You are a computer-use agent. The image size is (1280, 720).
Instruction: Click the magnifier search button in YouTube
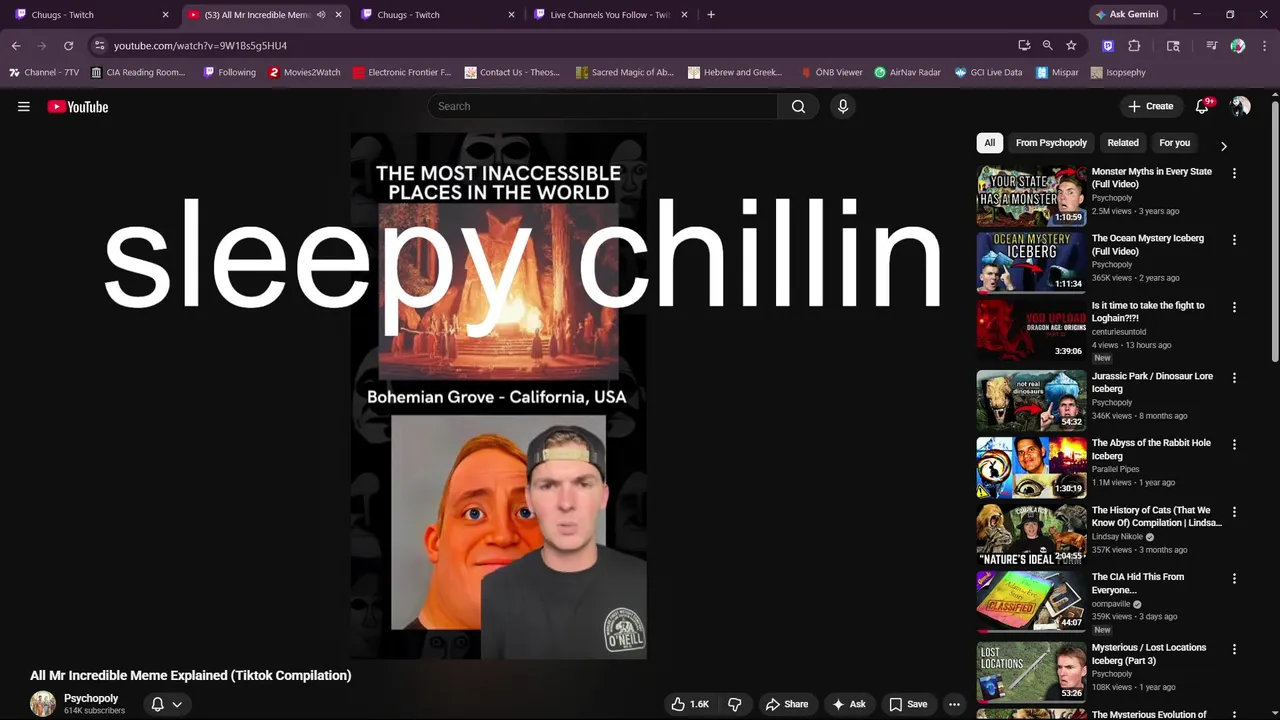coord(798,106)
